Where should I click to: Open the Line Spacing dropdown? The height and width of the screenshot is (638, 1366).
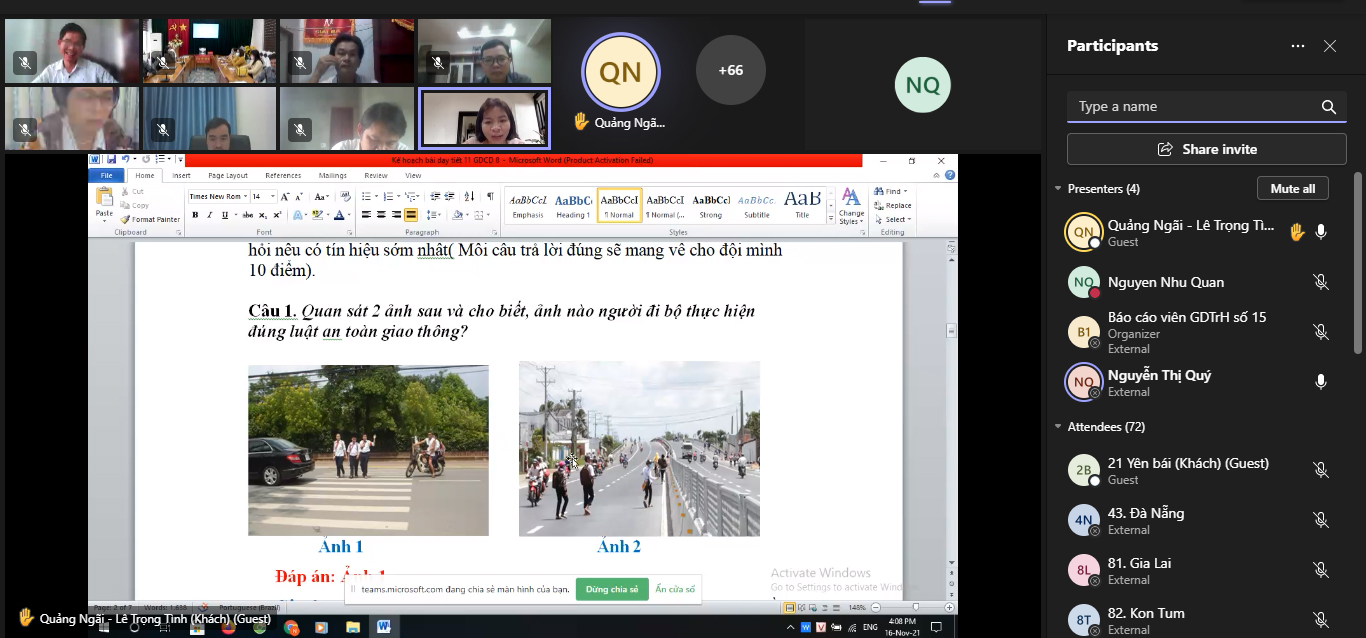point(437,215)
